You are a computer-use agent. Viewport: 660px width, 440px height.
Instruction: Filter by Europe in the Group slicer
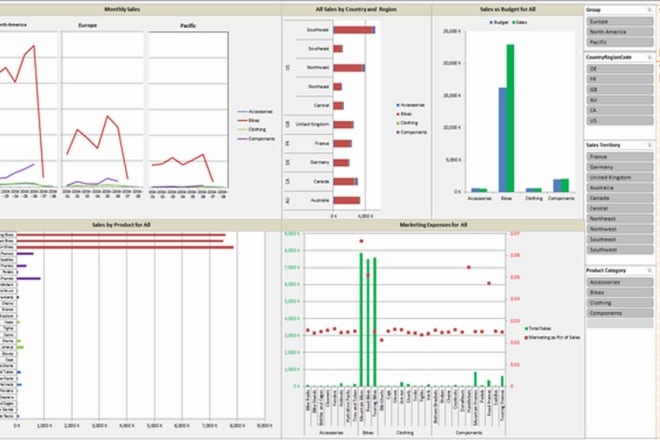click(x=620, y=21)
